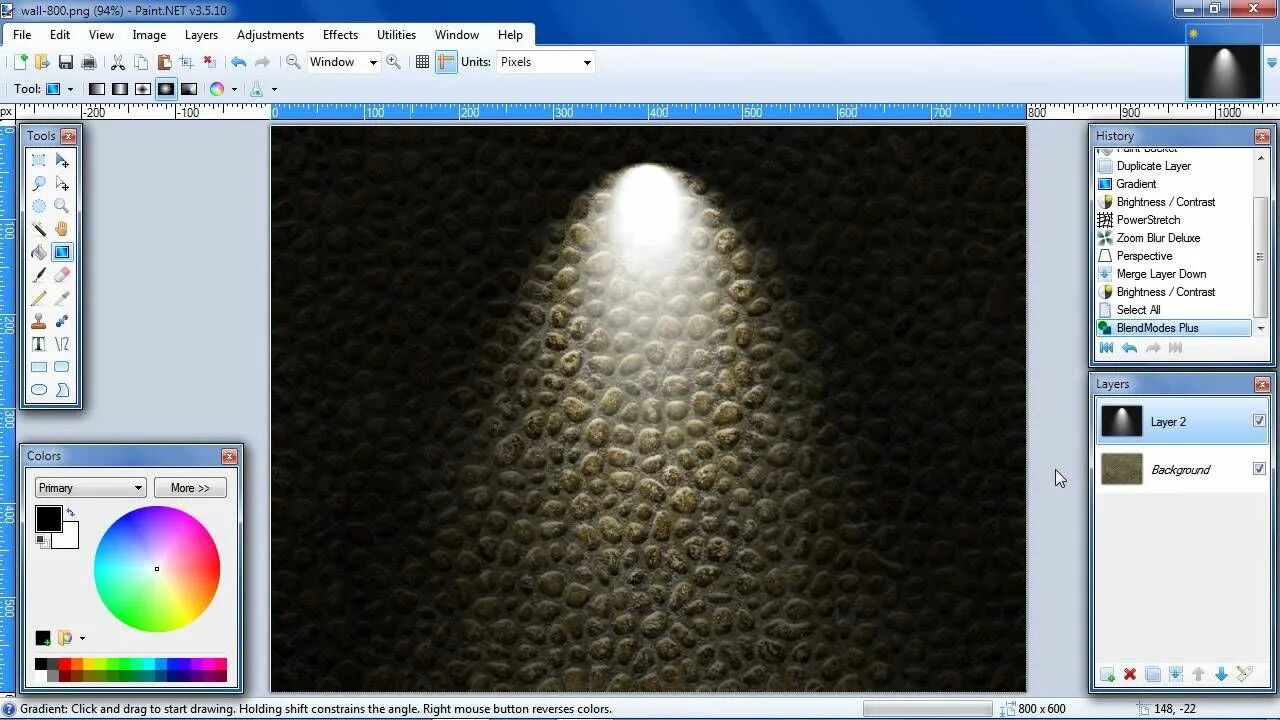This screenshot has width=1280, height=720.
Task: Select the Paintbrush tool
Action: pos(39,275)
